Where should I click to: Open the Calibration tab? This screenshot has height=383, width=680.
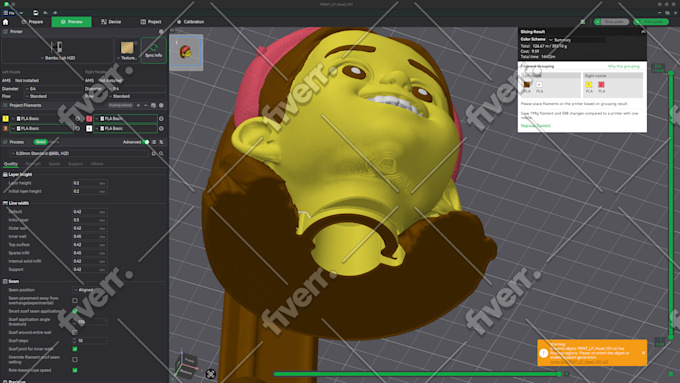tap(190, 22)
